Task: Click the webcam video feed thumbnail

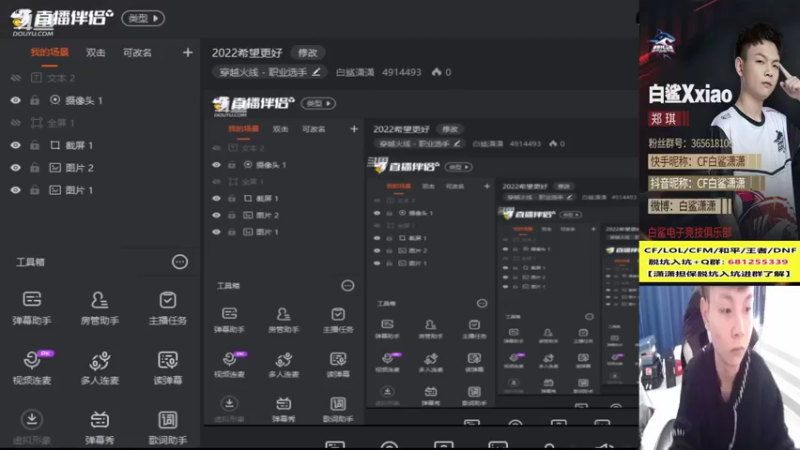Action: 719,367
